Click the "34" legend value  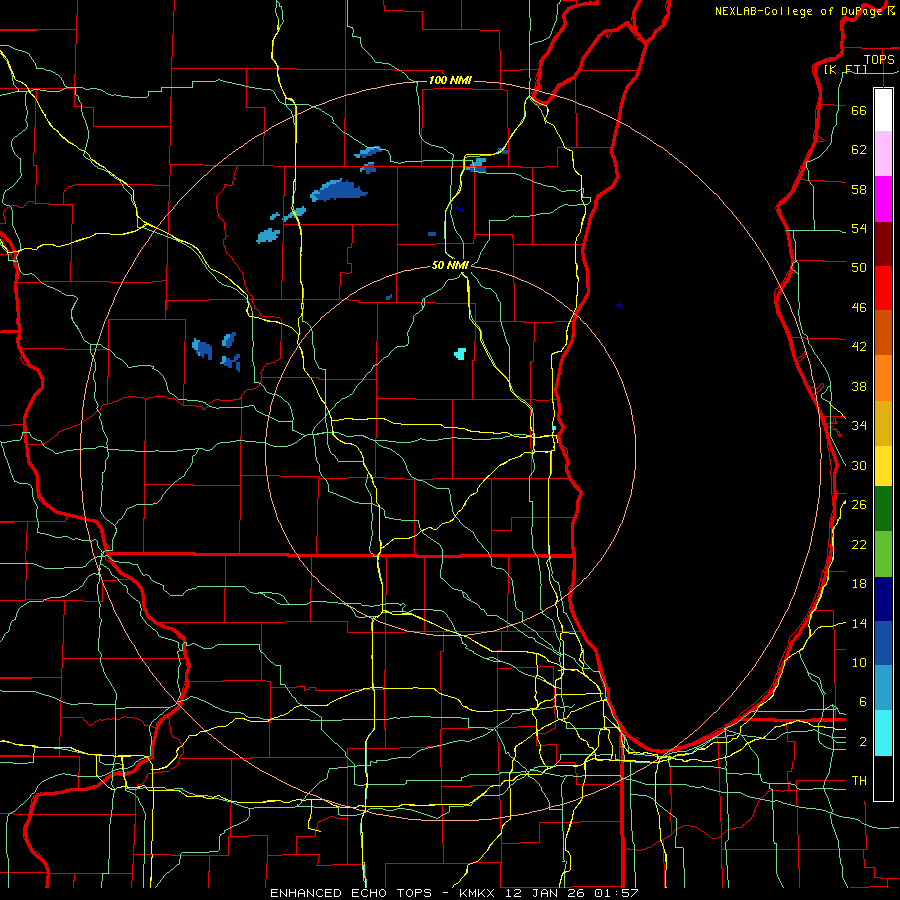click(859, 425)
